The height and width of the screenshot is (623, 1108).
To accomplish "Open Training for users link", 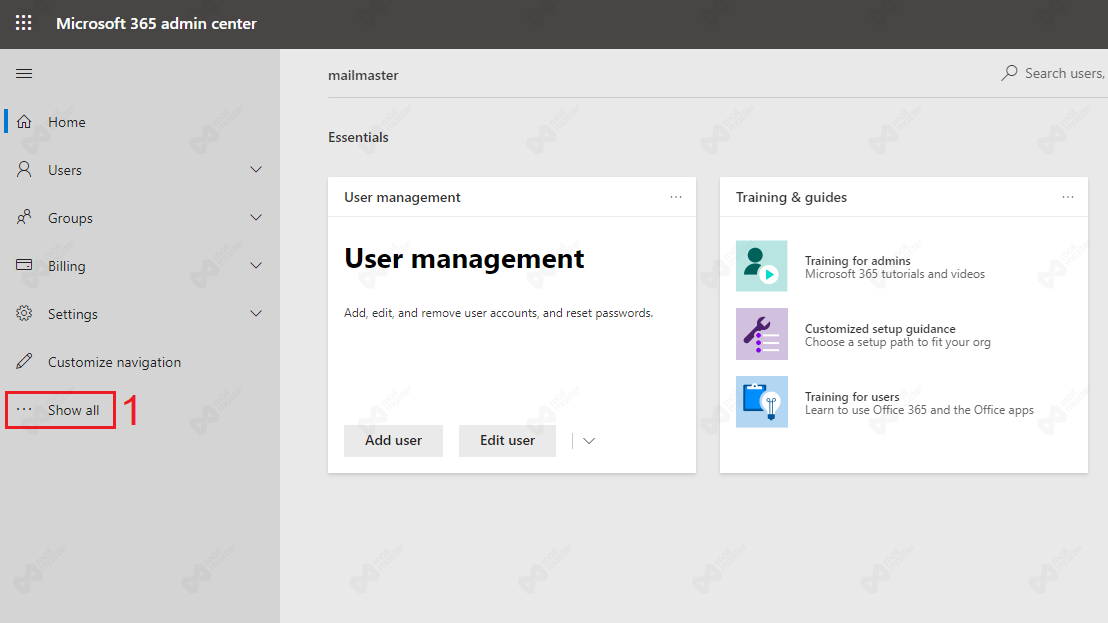I will click(851, 396).
